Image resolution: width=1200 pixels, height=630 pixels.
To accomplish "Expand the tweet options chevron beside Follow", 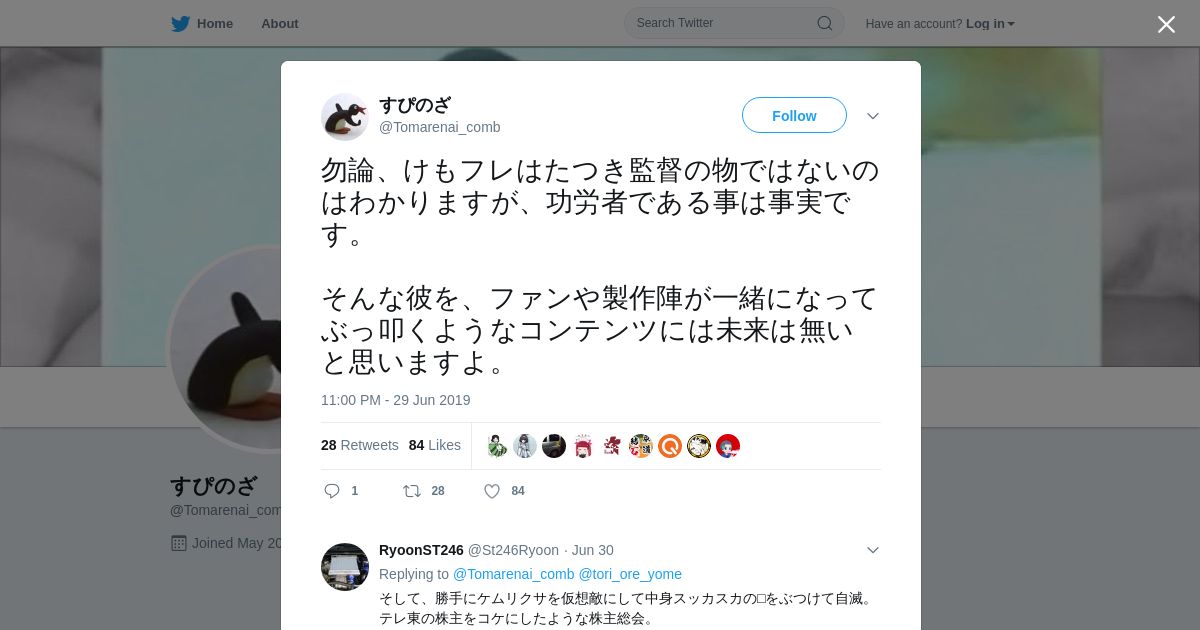I will 873,116.
